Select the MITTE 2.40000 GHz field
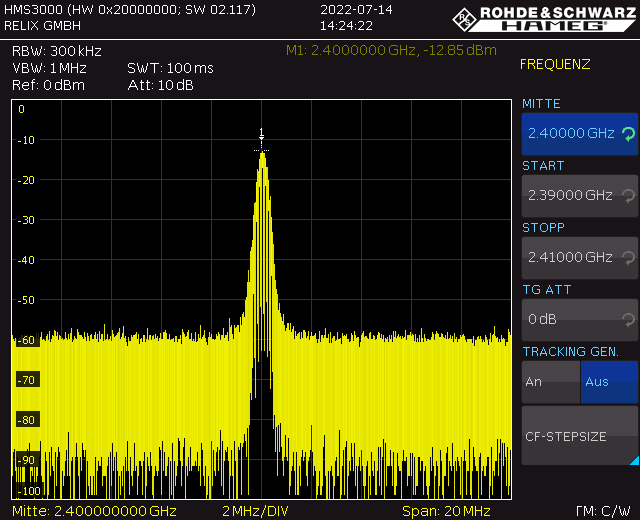Viewport: 640px width, 520px height. pyautogui.click(x=580, y=134)
